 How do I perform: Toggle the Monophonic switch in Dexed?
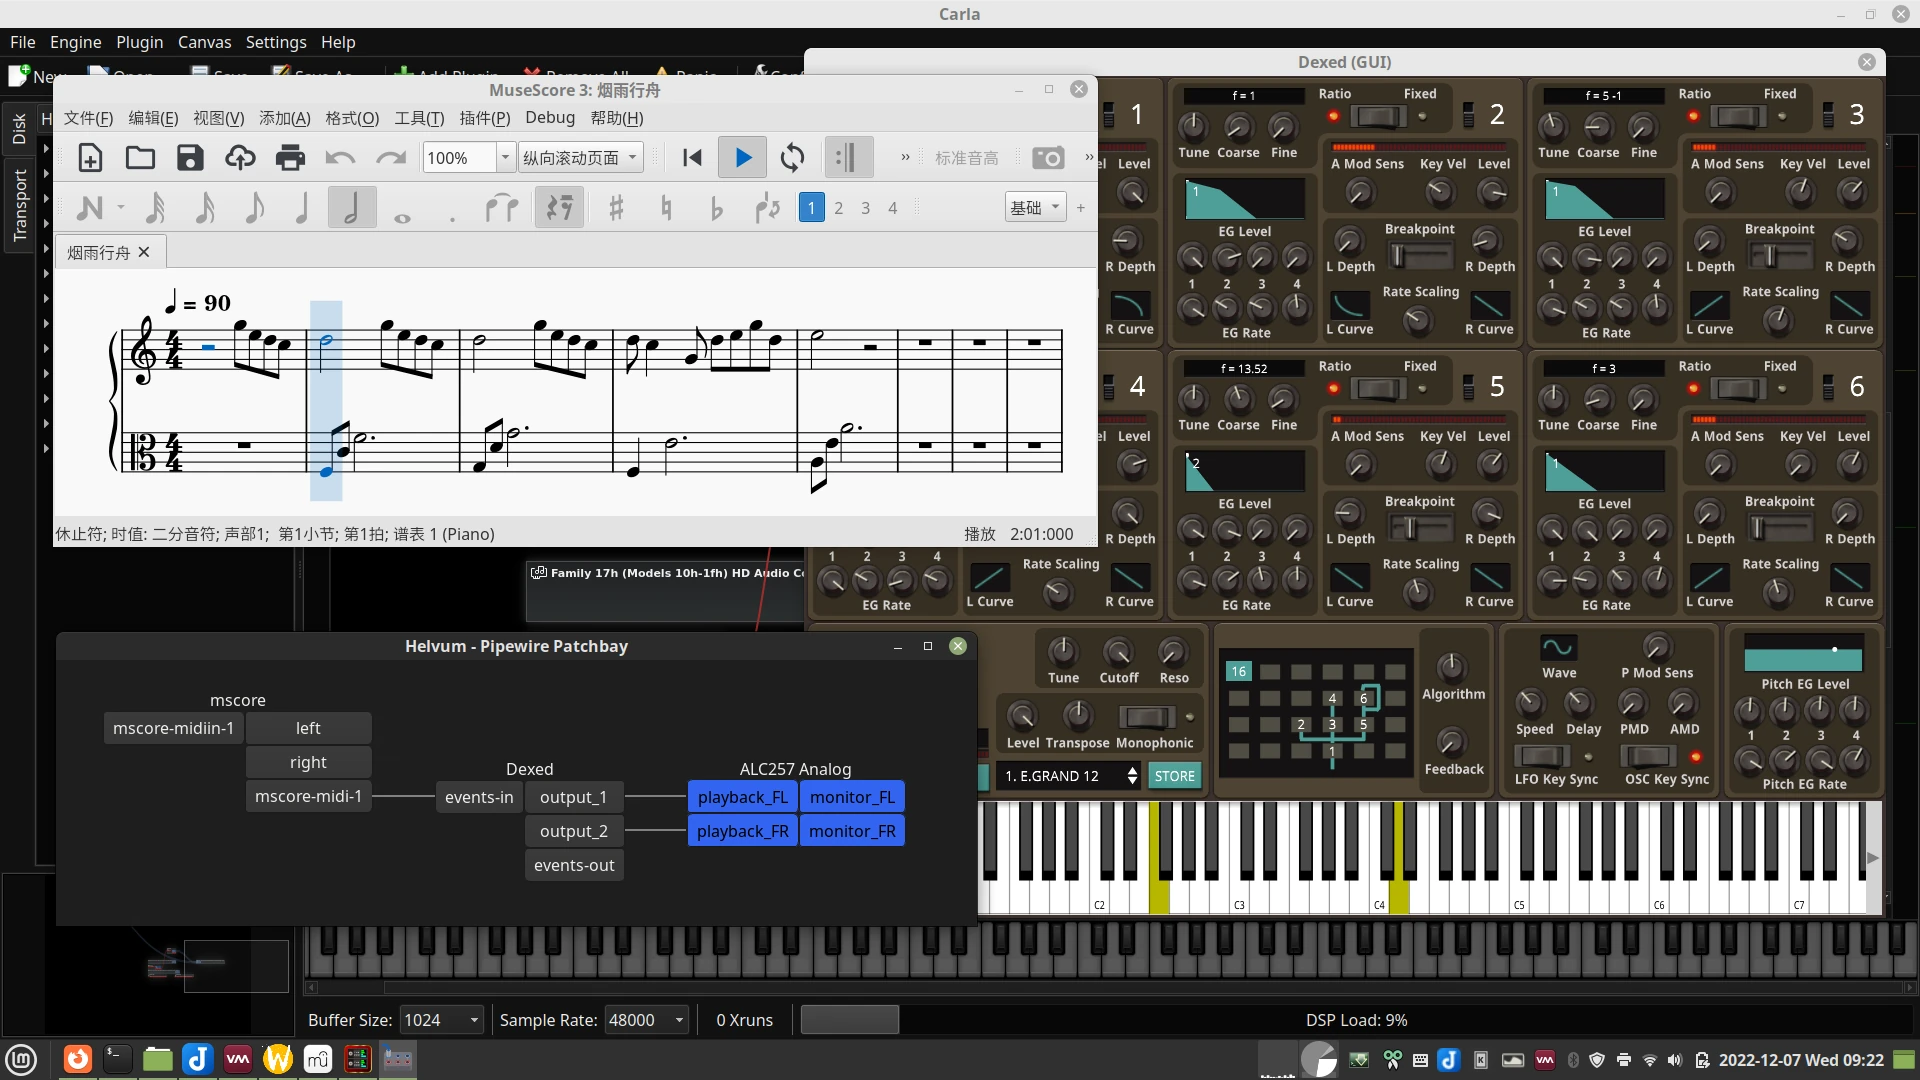click(x=1146, y=717)
